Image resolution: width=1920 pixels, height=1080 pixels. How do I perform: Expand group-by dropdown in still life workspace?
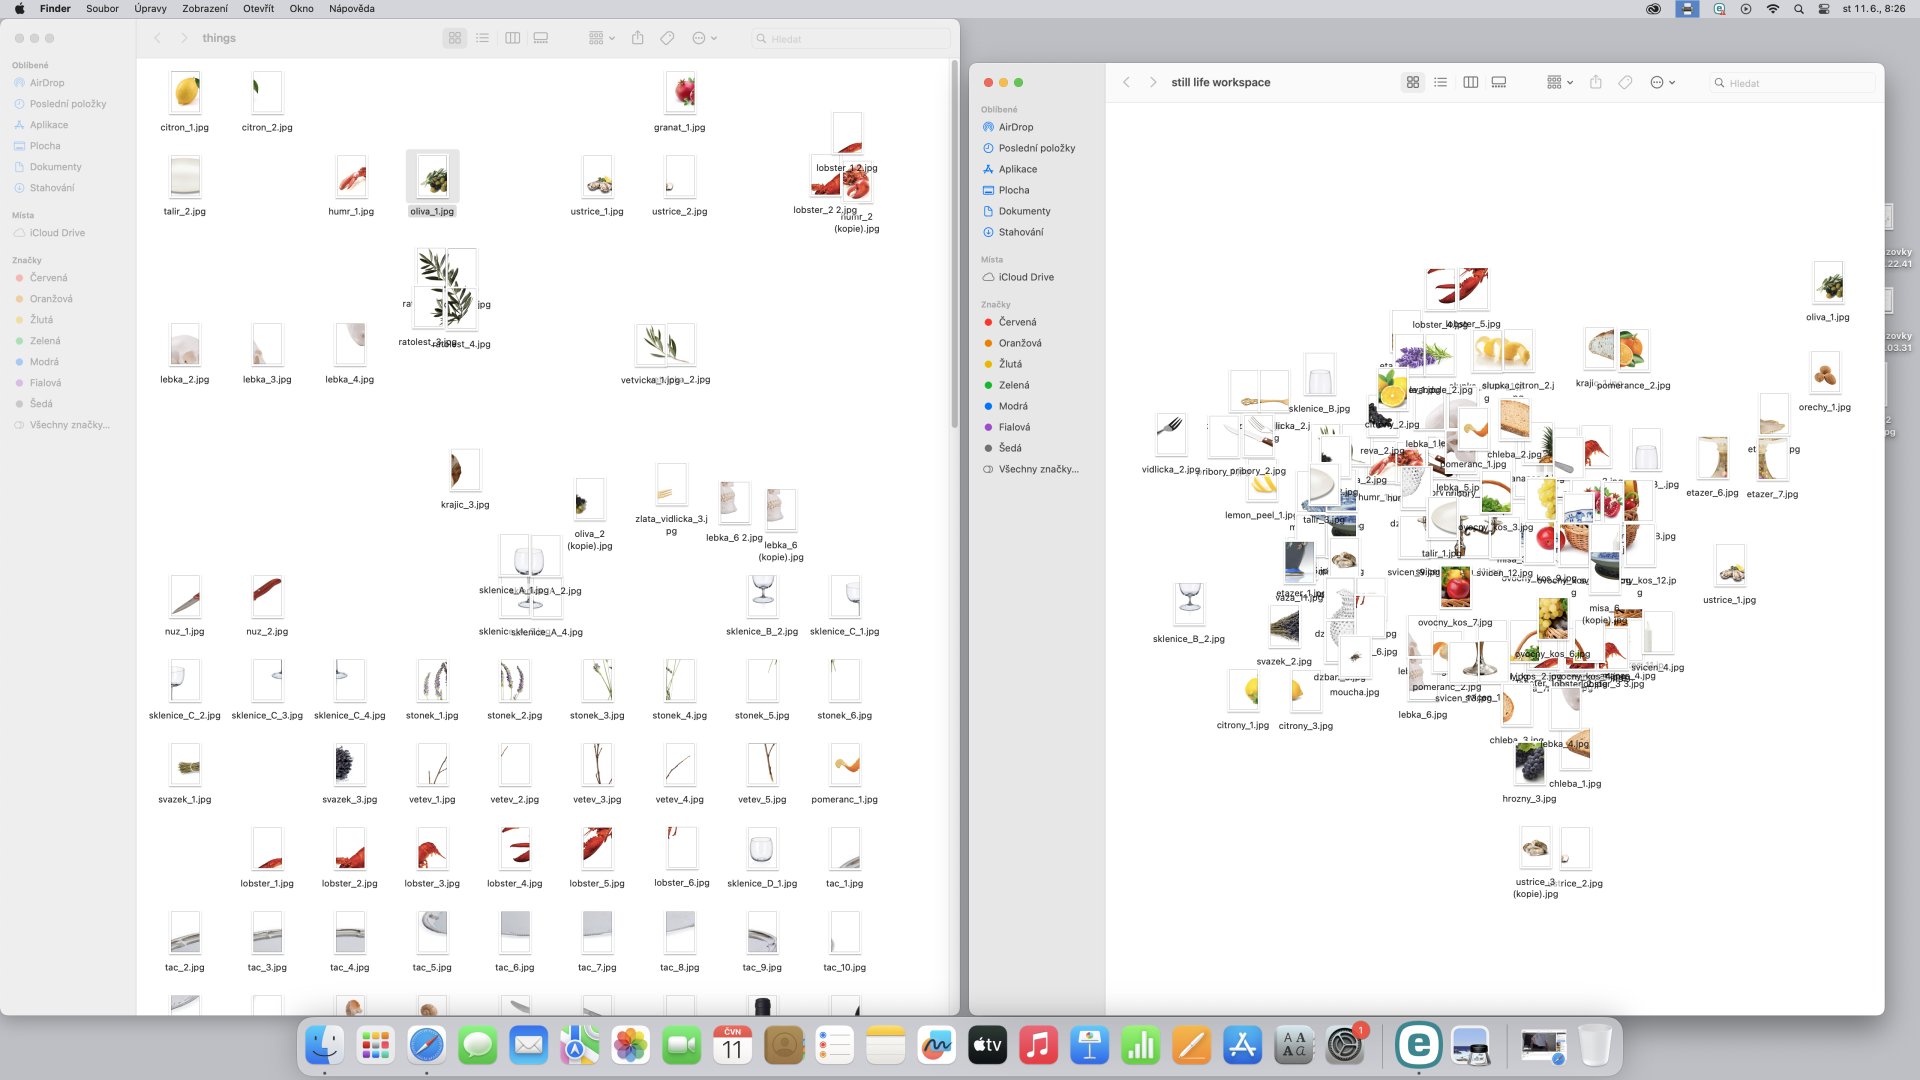coord(1559,83)
